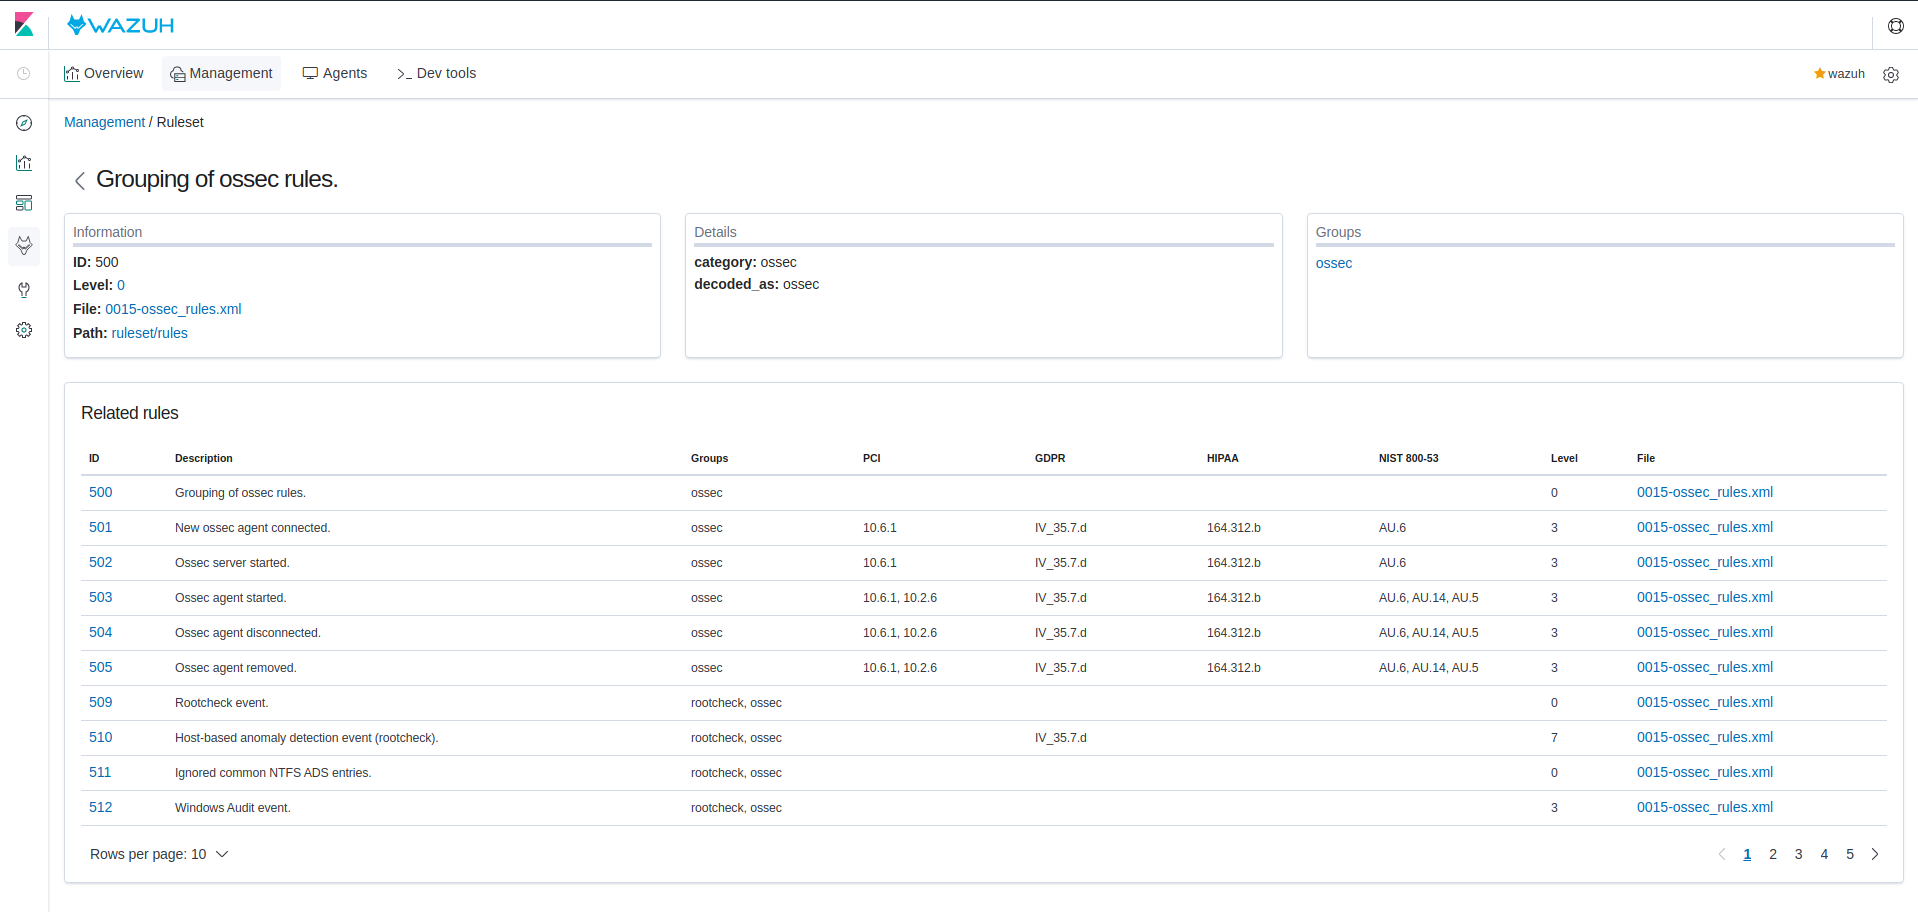Click the back arrow beside Grouping of ossec rules
Image resolution: width=1918 pixels, height=912 pixels.
pos(79,180)
